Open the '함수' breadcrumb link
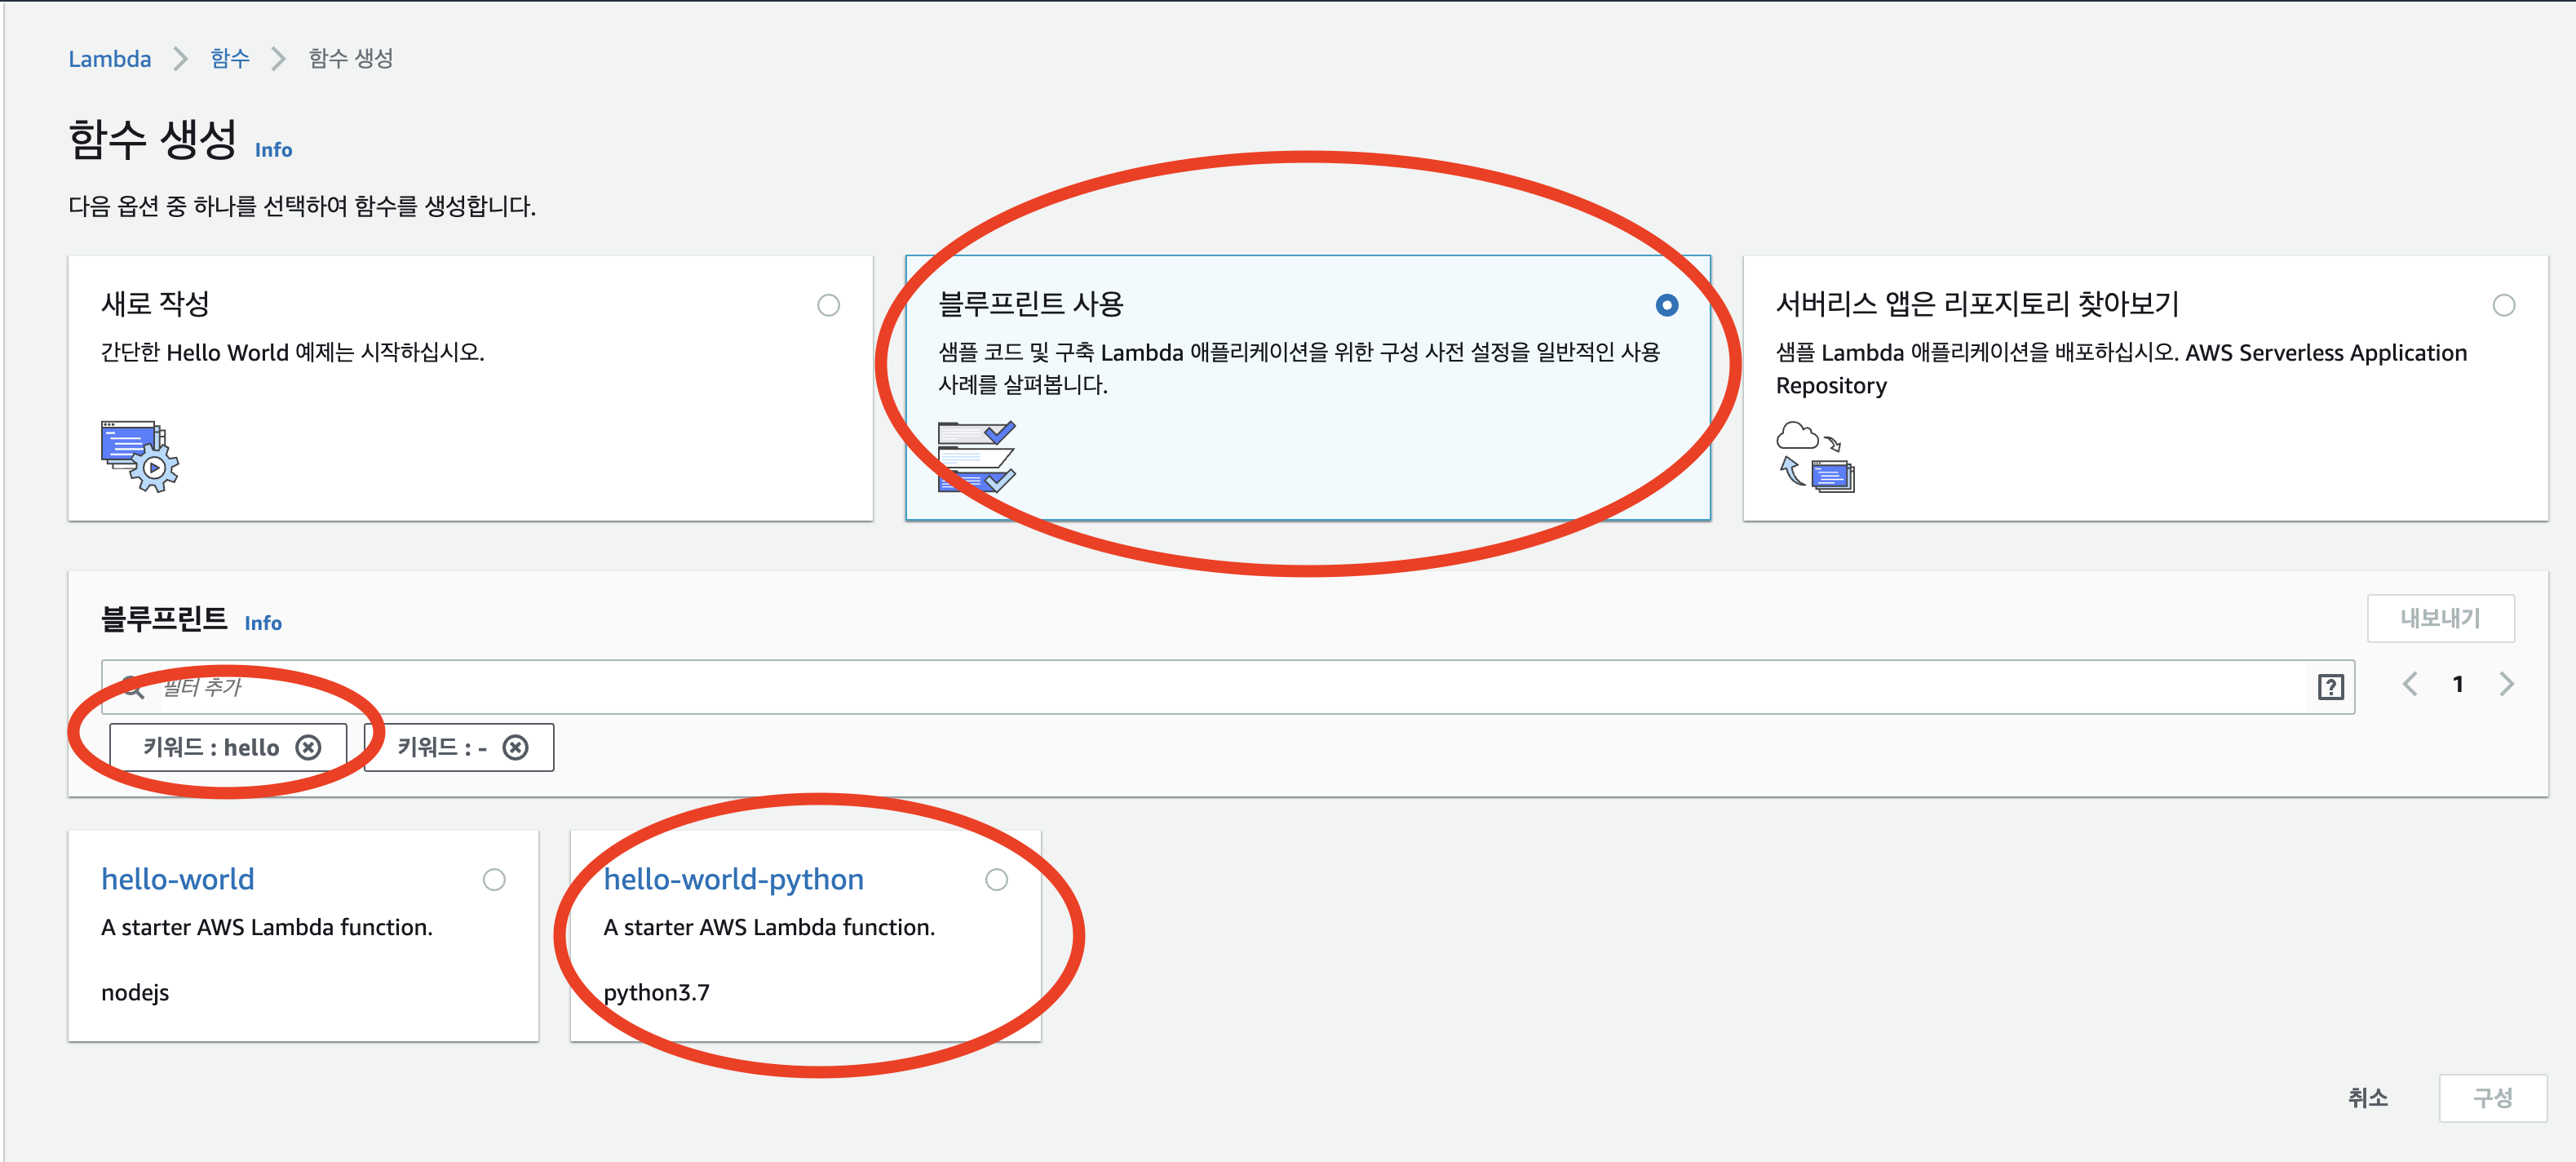 tap(230, 59)
